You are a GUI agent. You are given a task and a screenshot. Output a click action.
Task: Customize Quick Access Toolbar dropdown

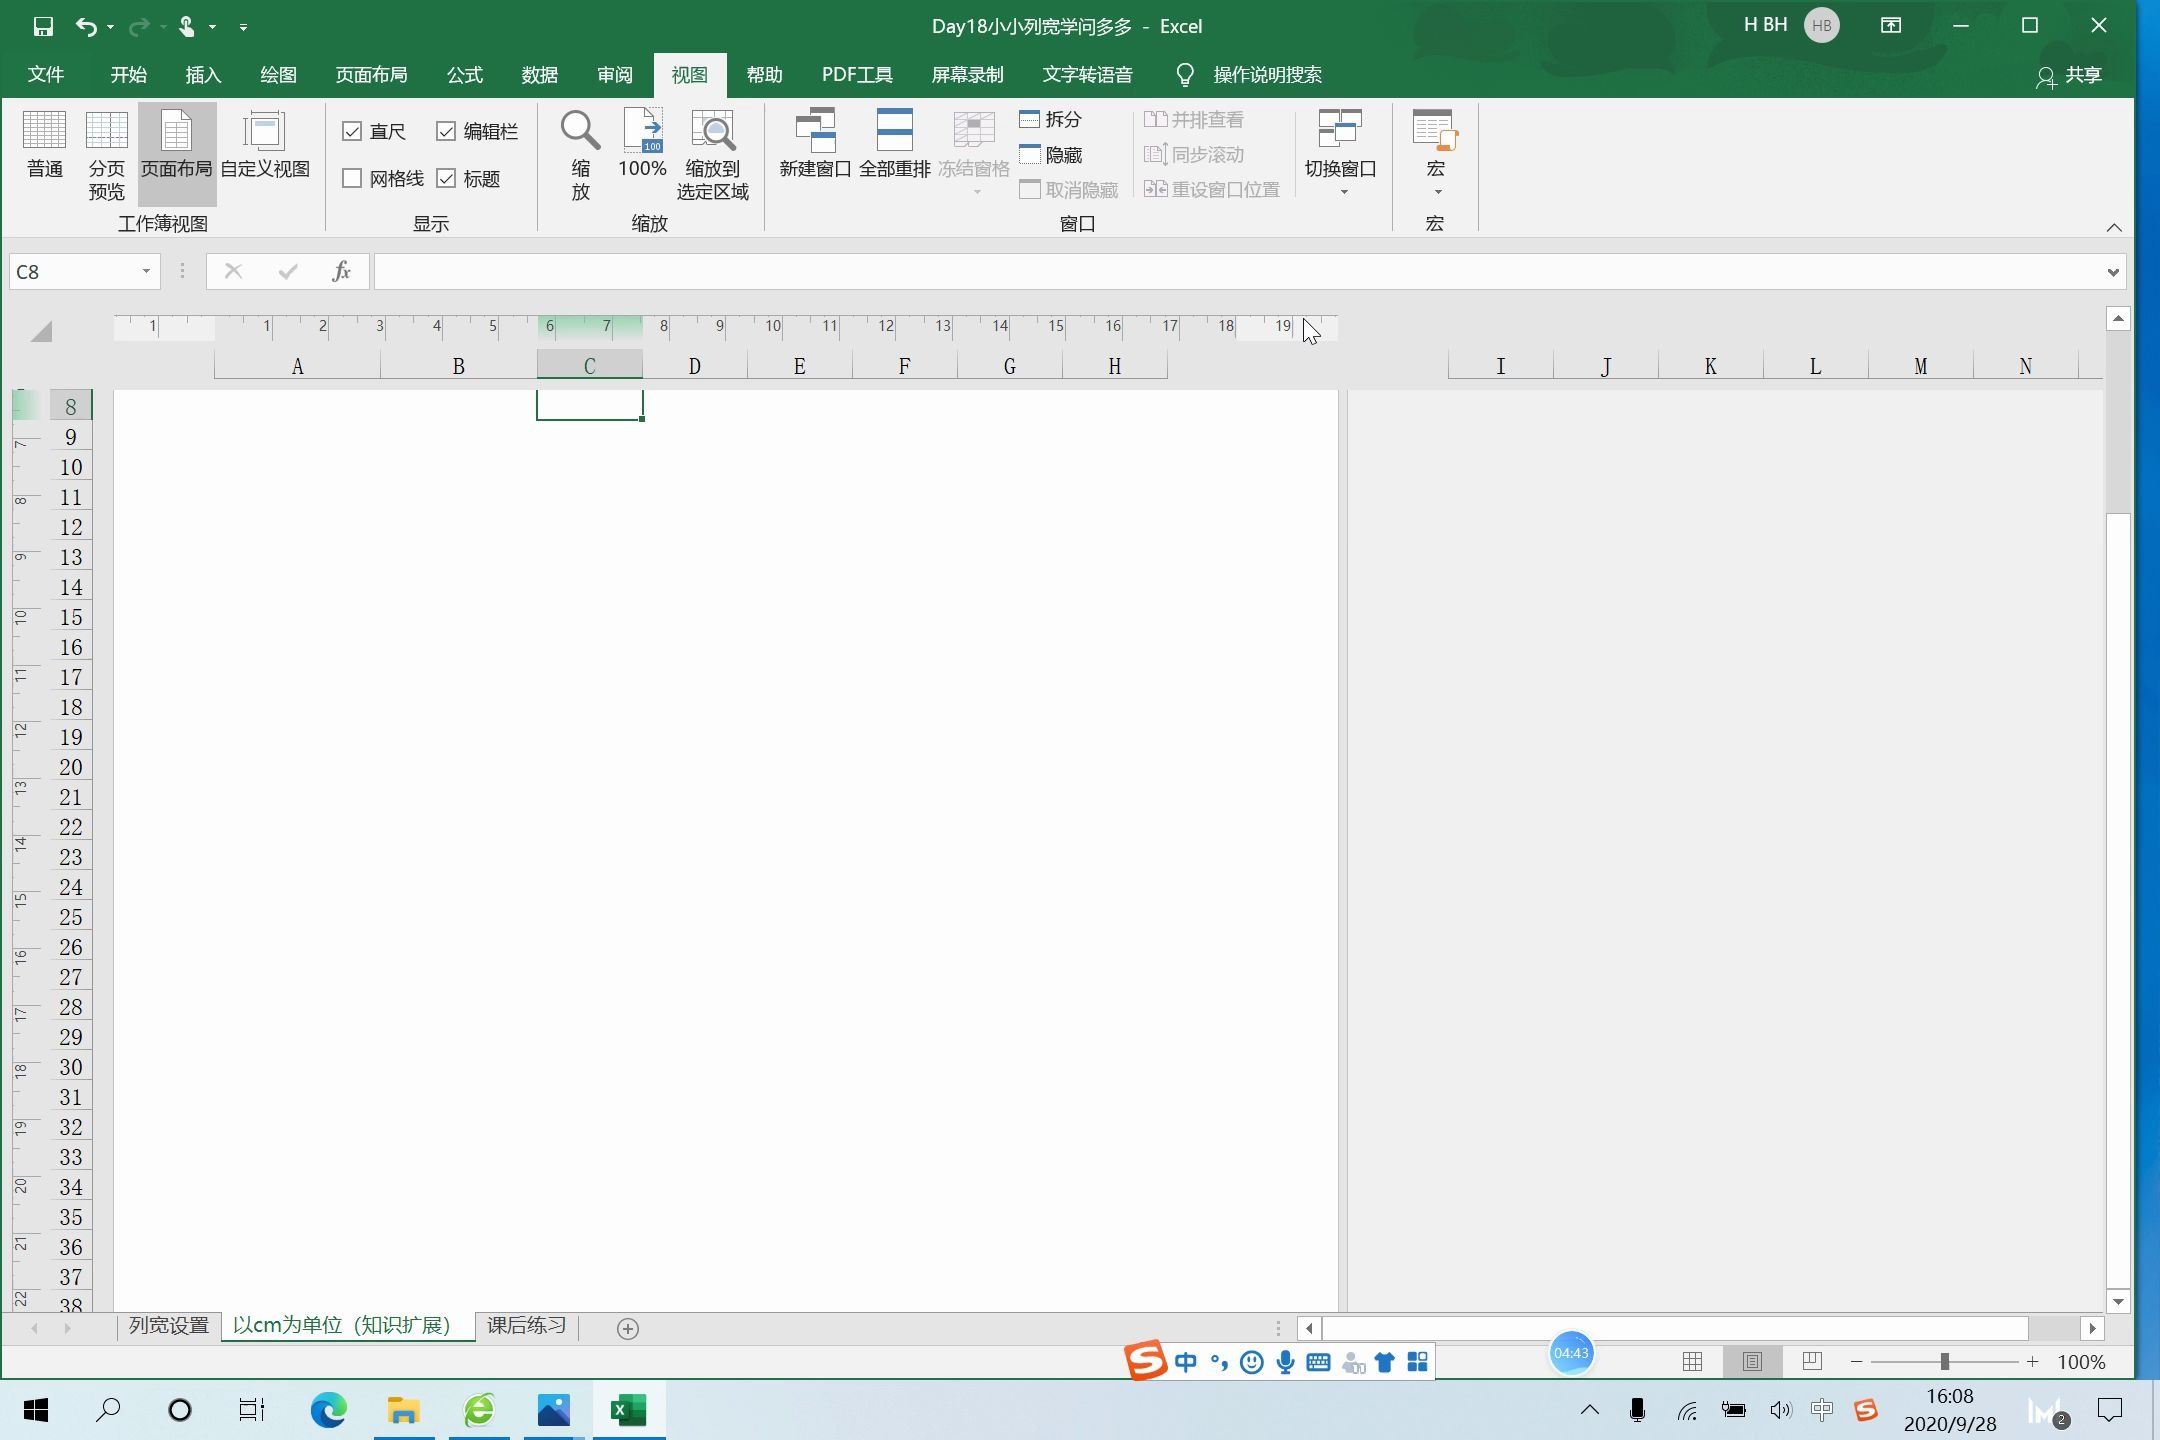243,27
